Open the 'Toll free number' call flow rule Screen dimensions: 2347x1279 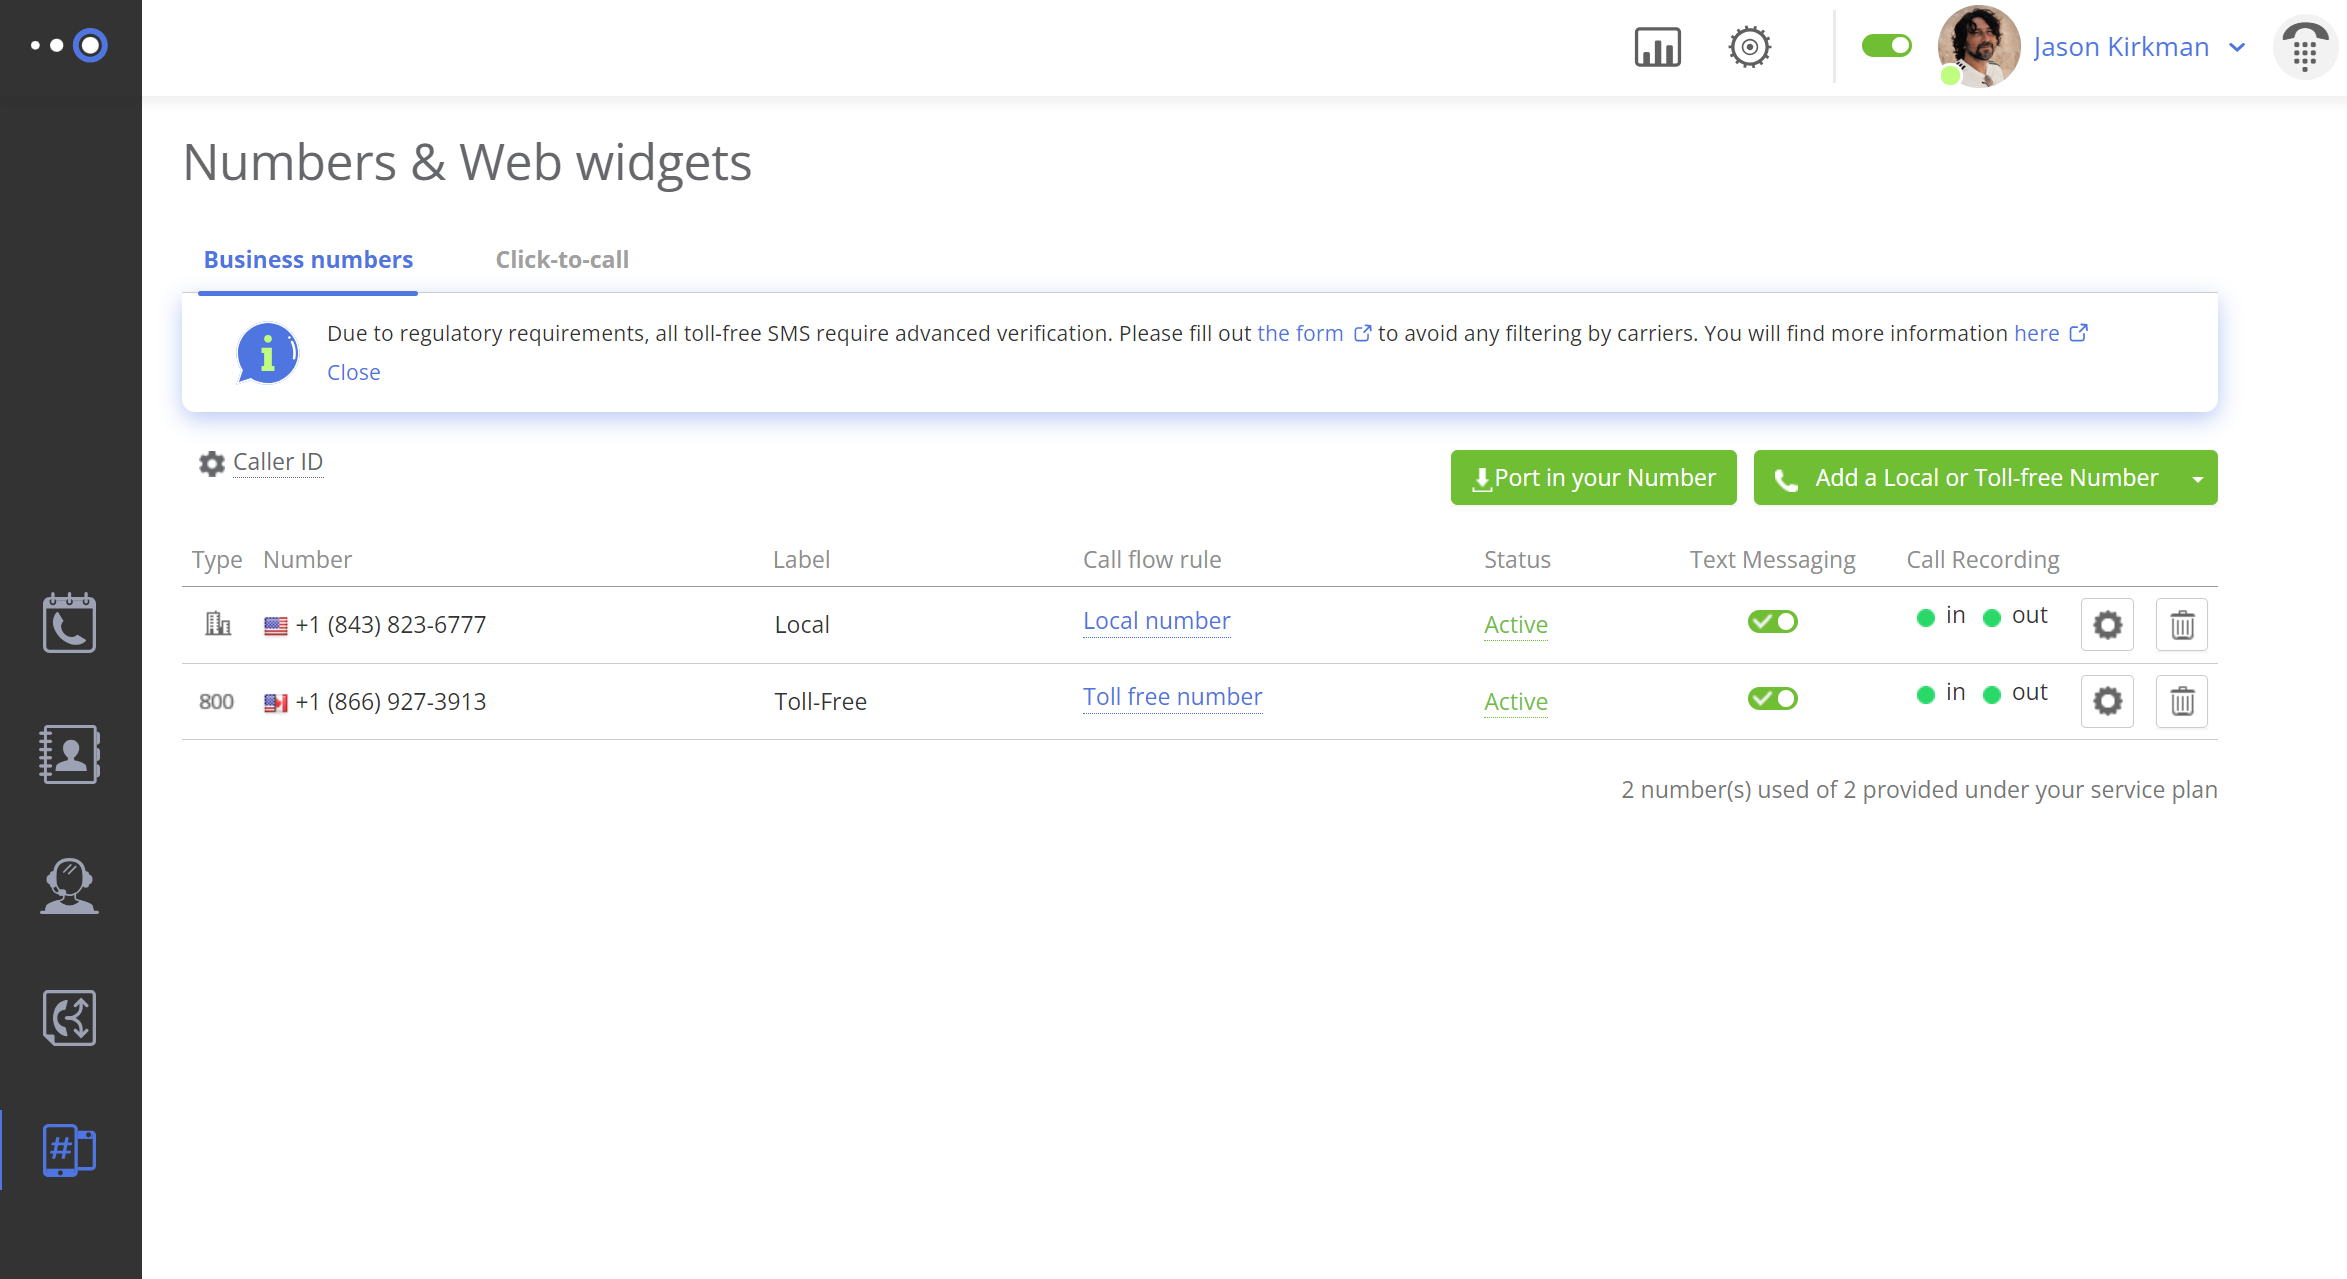[1172, 697]
